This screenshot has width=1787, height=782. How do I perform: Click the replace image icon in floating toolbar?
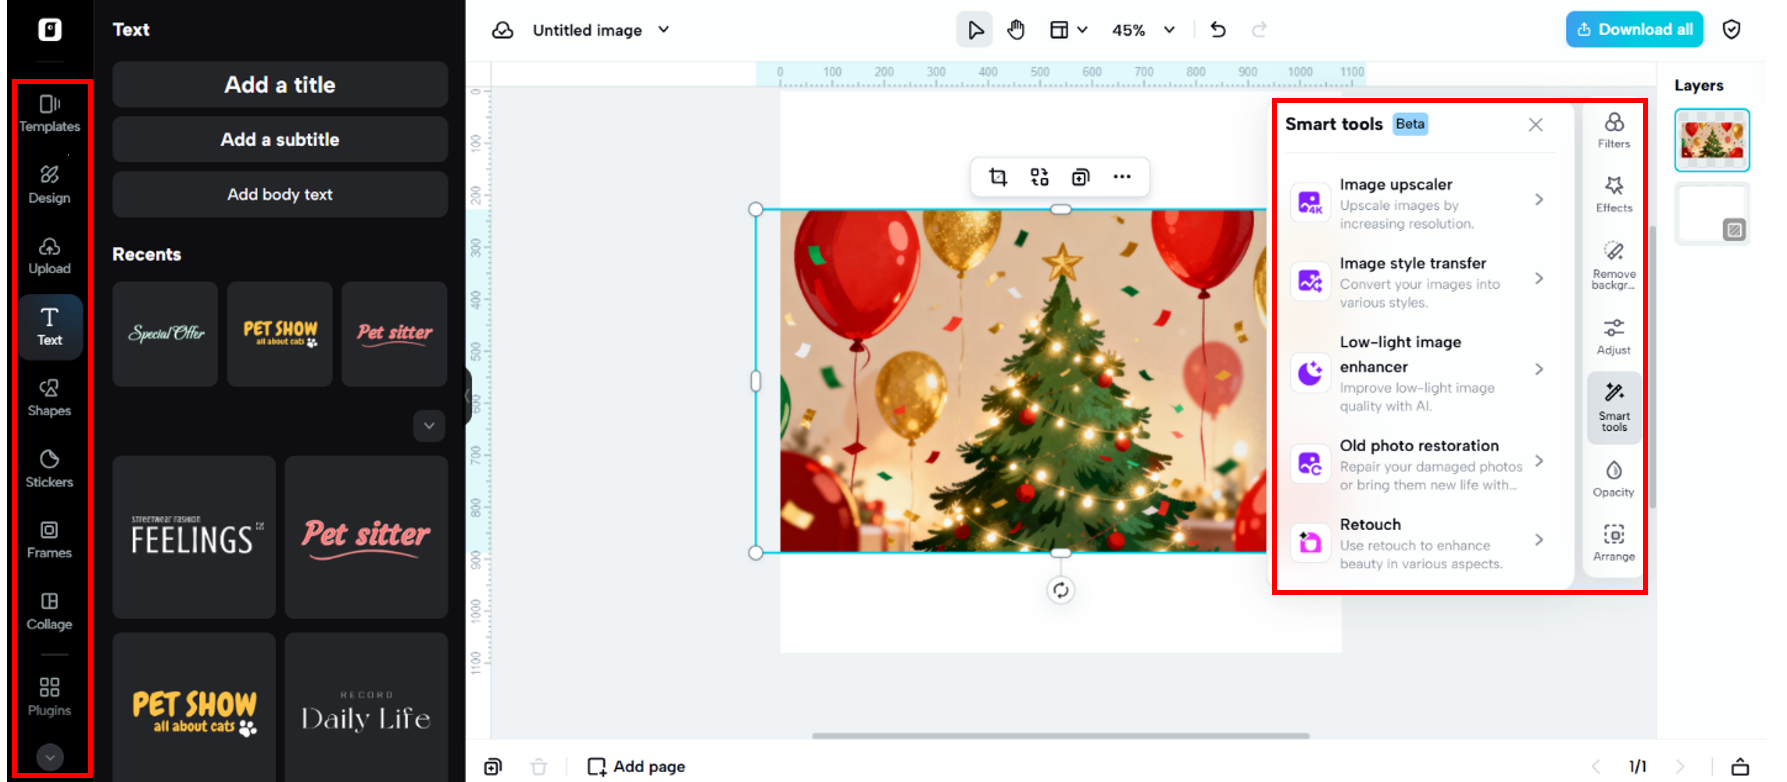point(1040,177)
